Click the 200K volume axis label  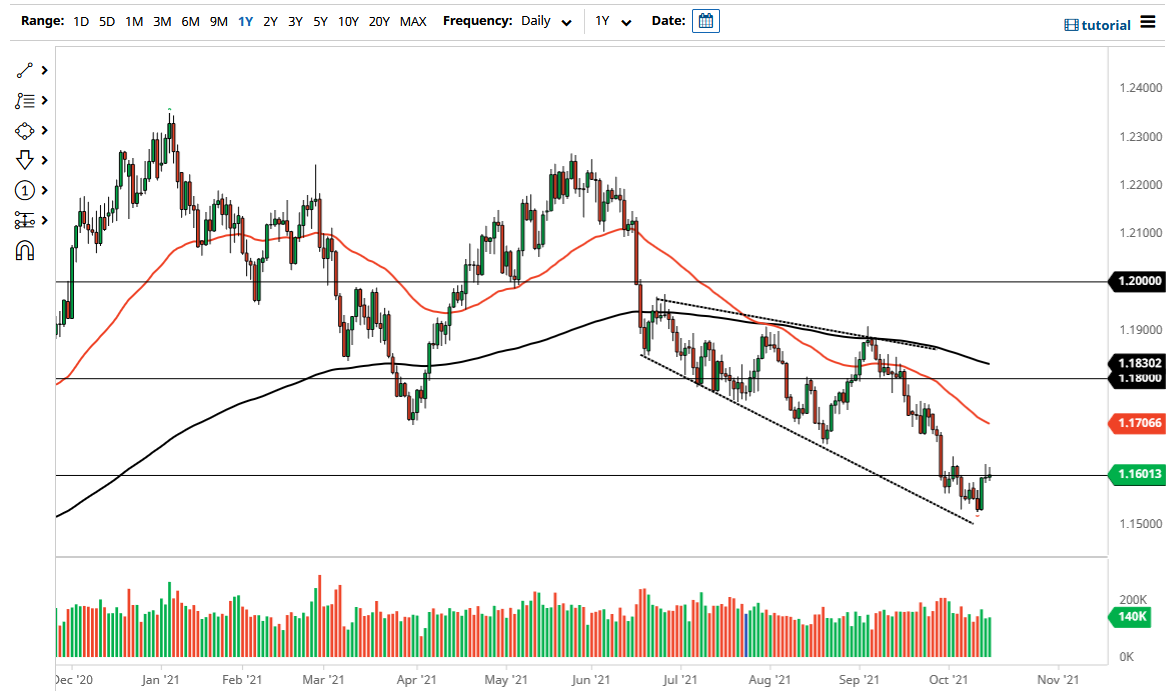click(x=1132, y=600)
